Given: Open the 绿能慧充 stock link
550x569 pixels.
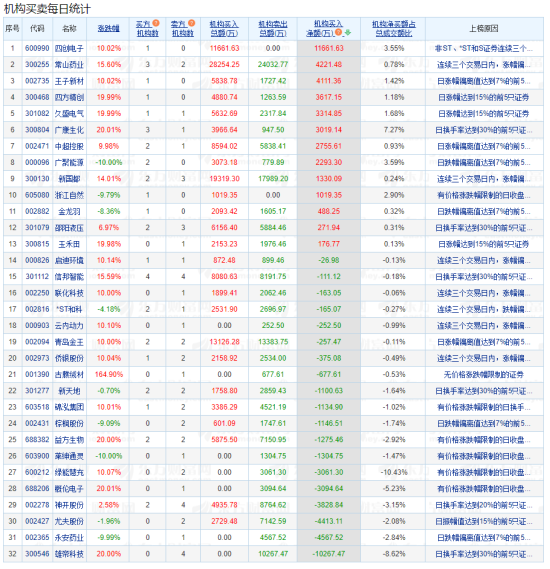Looking at the screenshot, I should click(x=69, y=472).
